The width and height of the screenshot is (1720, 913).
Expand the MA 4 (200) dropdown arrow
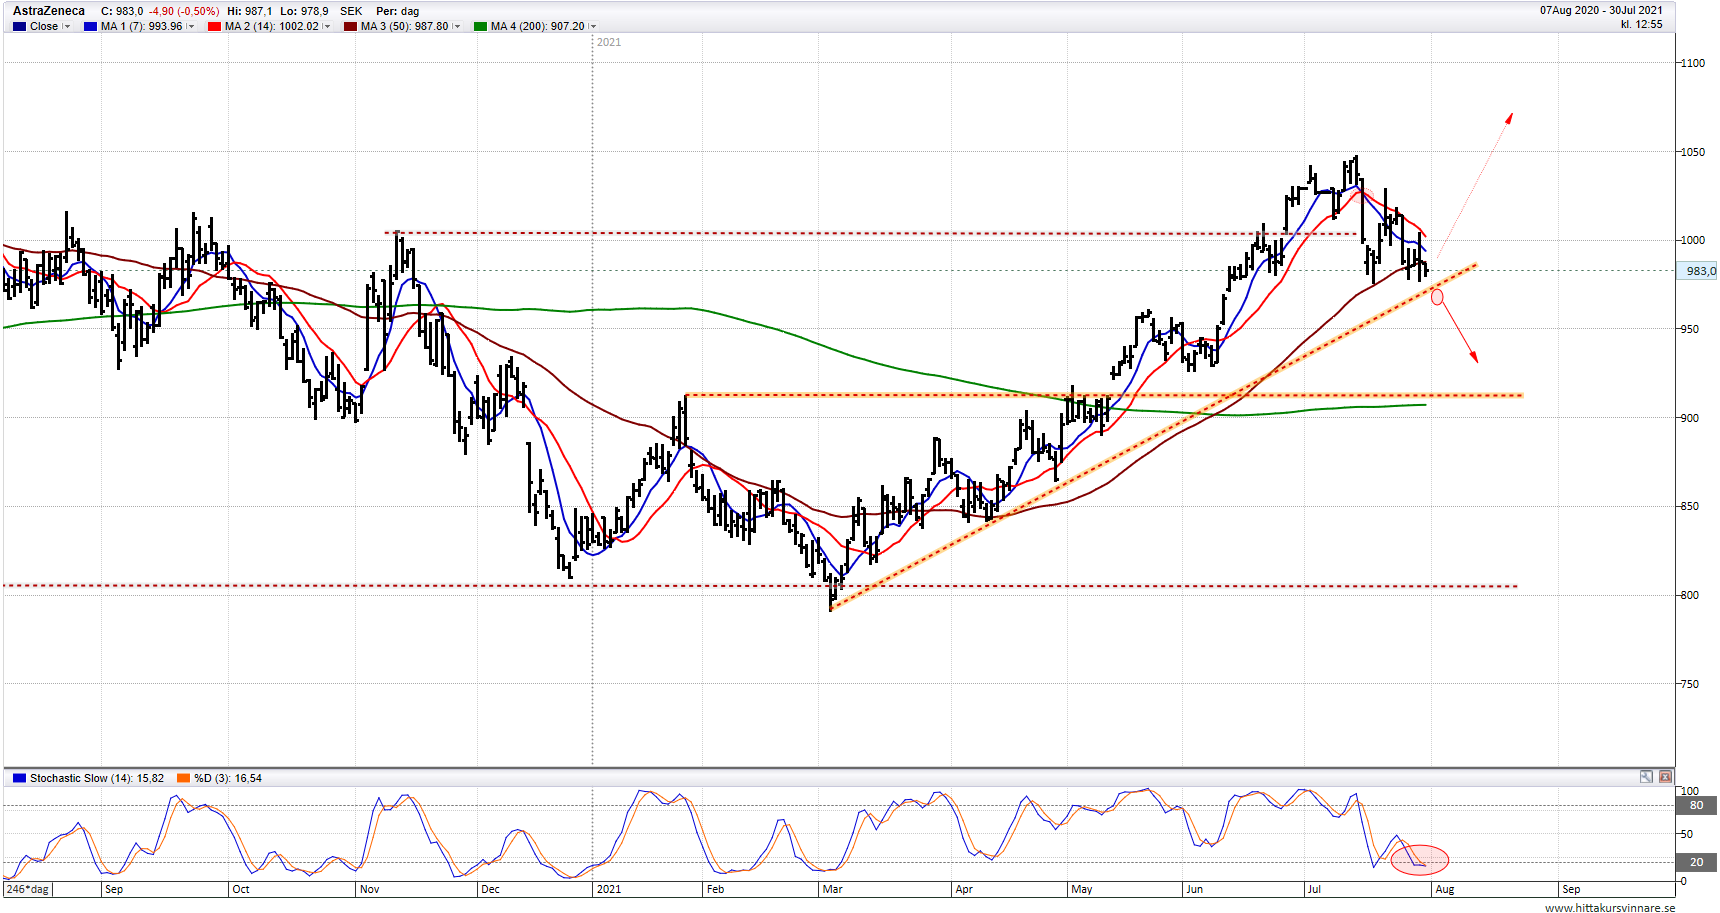tap(593, 27)
